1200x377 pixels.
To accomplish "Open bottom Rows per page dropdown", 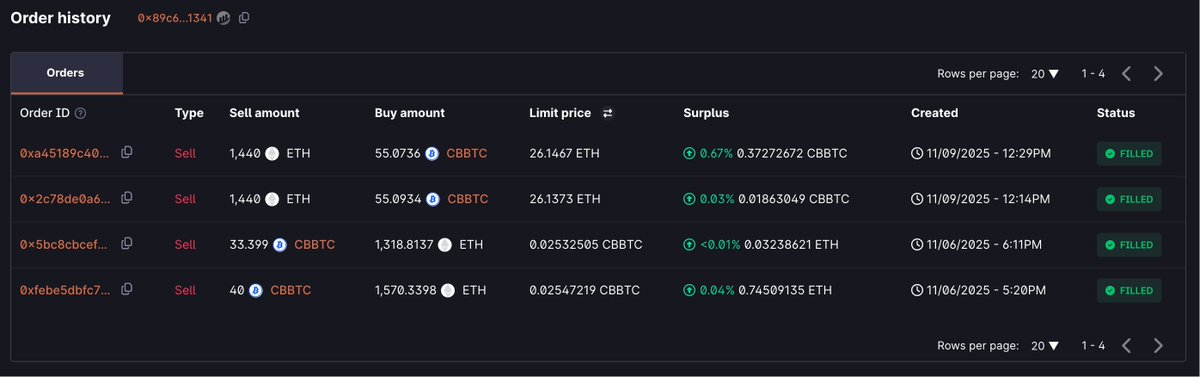I will click(x=1045, y=346).
